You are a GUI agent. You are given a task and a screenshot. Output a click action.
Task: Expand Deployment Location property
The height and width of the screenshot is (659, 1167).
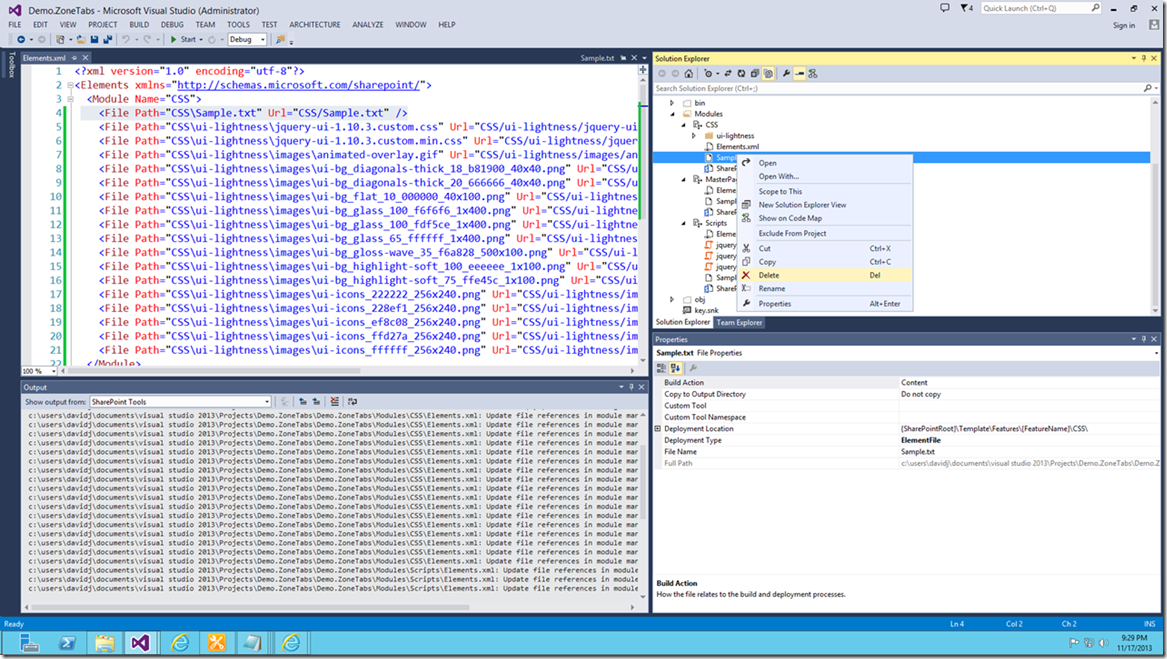(658, 429)
